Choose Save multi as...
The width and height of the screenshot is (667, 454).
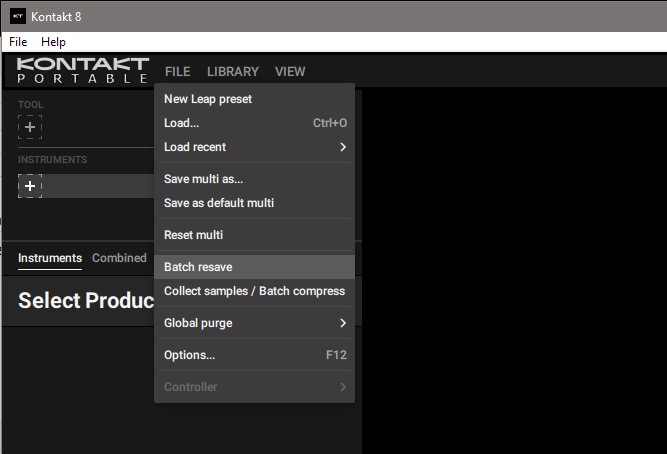tap(254, 179)
